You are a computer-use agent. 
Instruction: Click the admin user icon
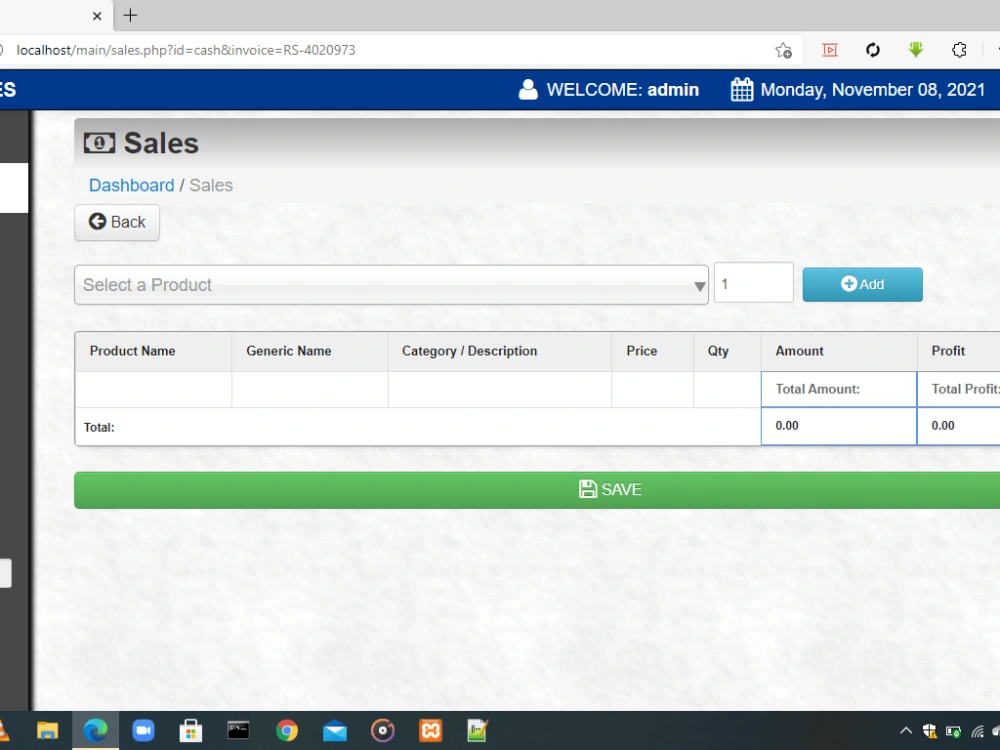click(x=528, y=89)
